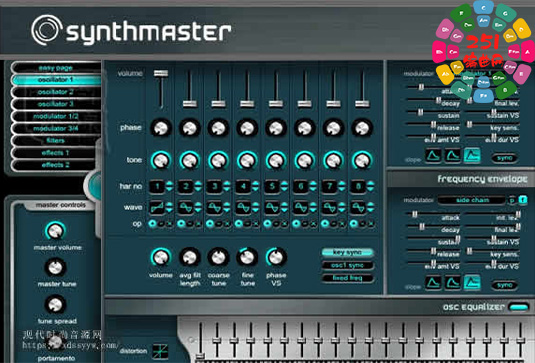Click the tone knob for harmonic 8
The width and height of the screenshot is (535, 363).
pyautogui.click(x=362, y=160)
